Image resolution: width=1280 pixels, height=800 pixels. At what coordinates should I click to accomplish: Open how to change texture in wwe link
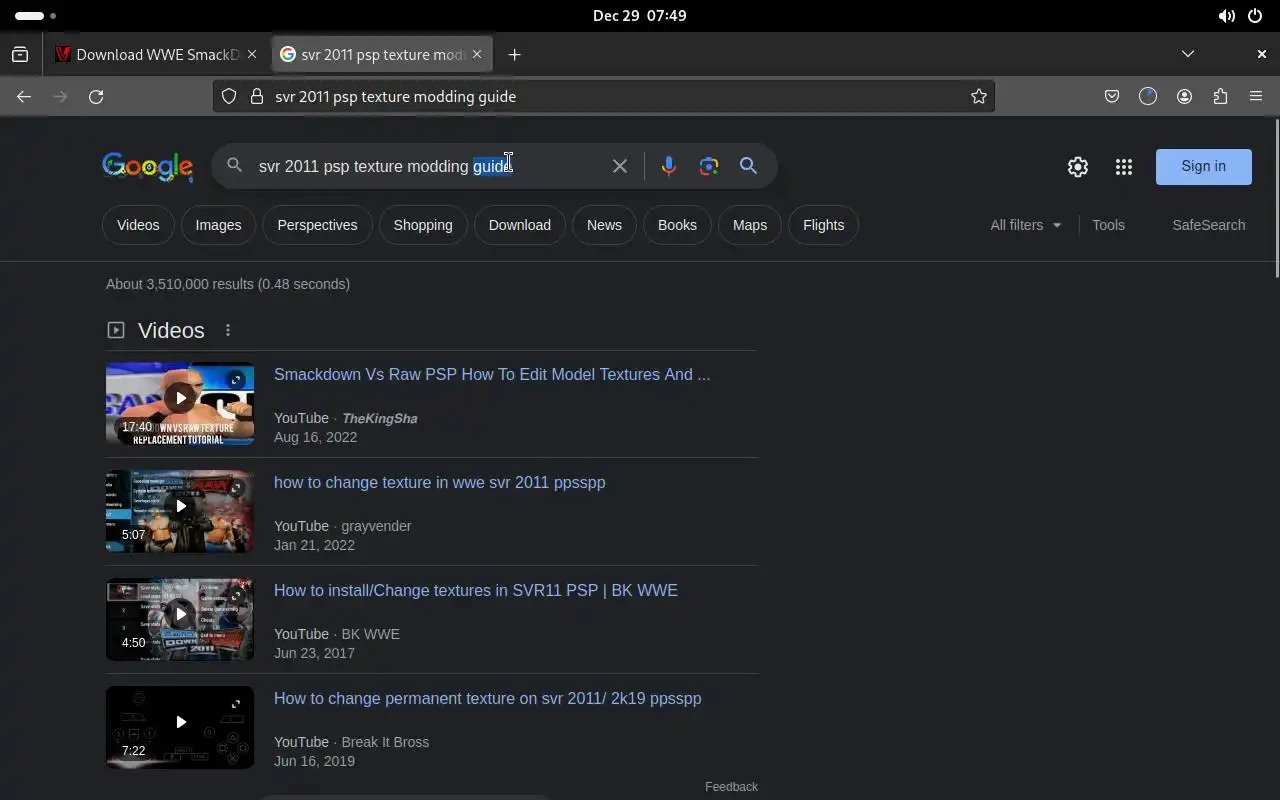440,482
